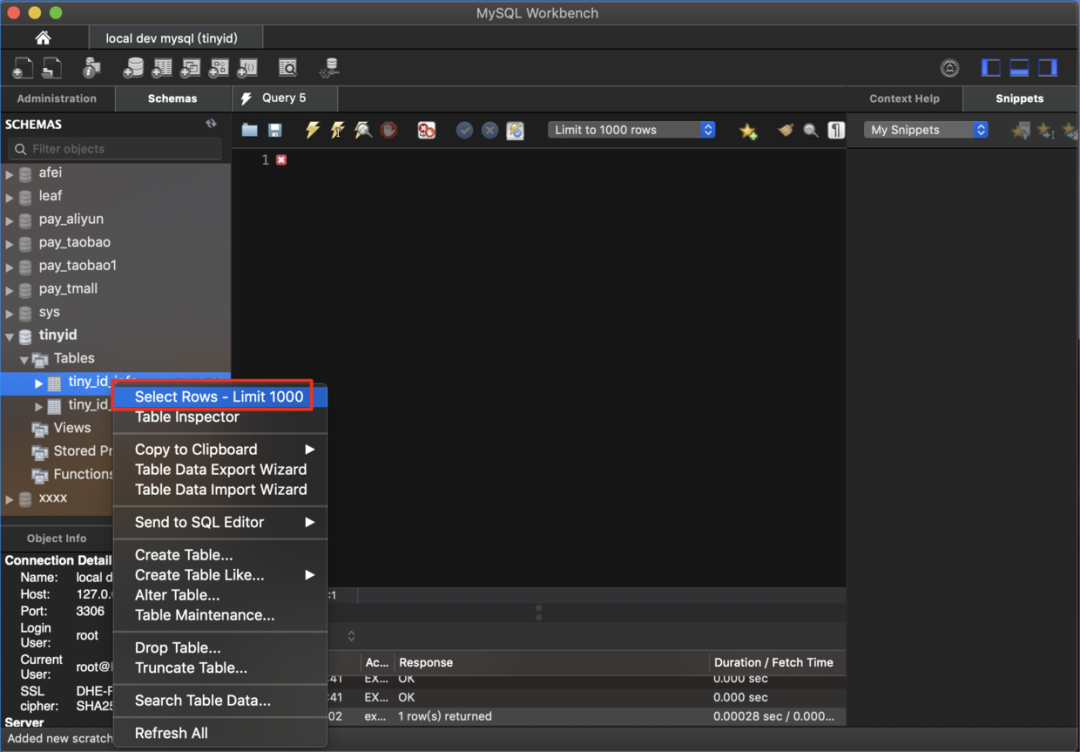The image size is (1080, 752).
Task: Click the Snippets tab
Action: [x=1019, y=98]
